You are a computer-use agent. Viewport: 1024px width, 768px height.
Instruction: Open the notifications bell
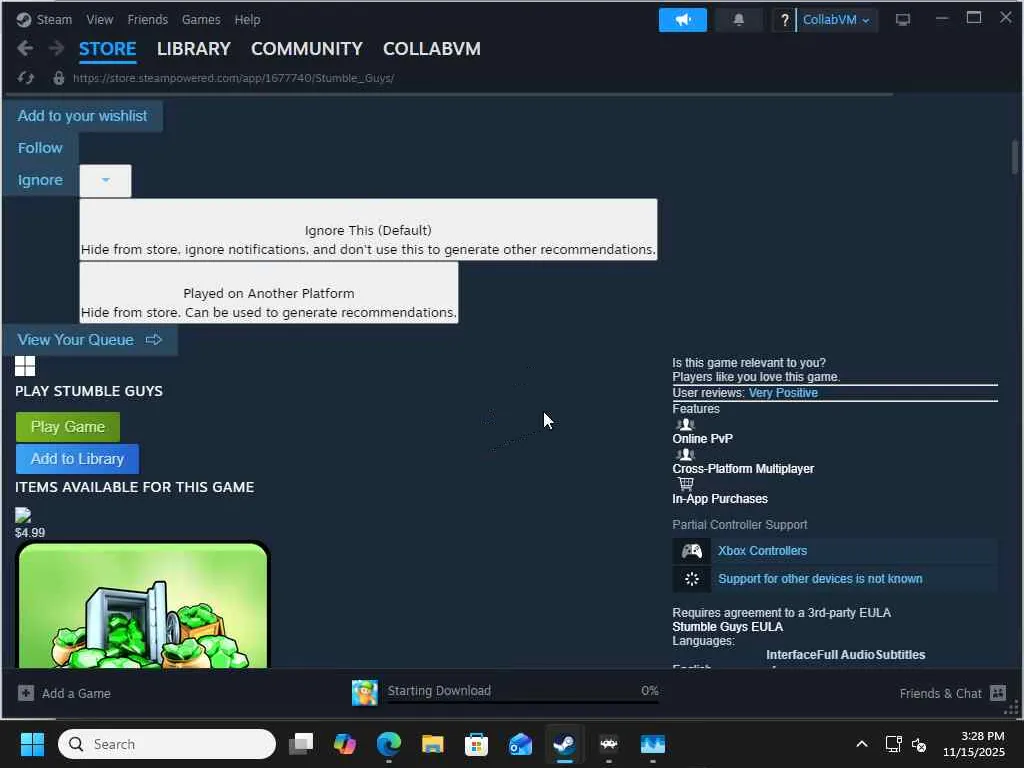pos(739,20)
